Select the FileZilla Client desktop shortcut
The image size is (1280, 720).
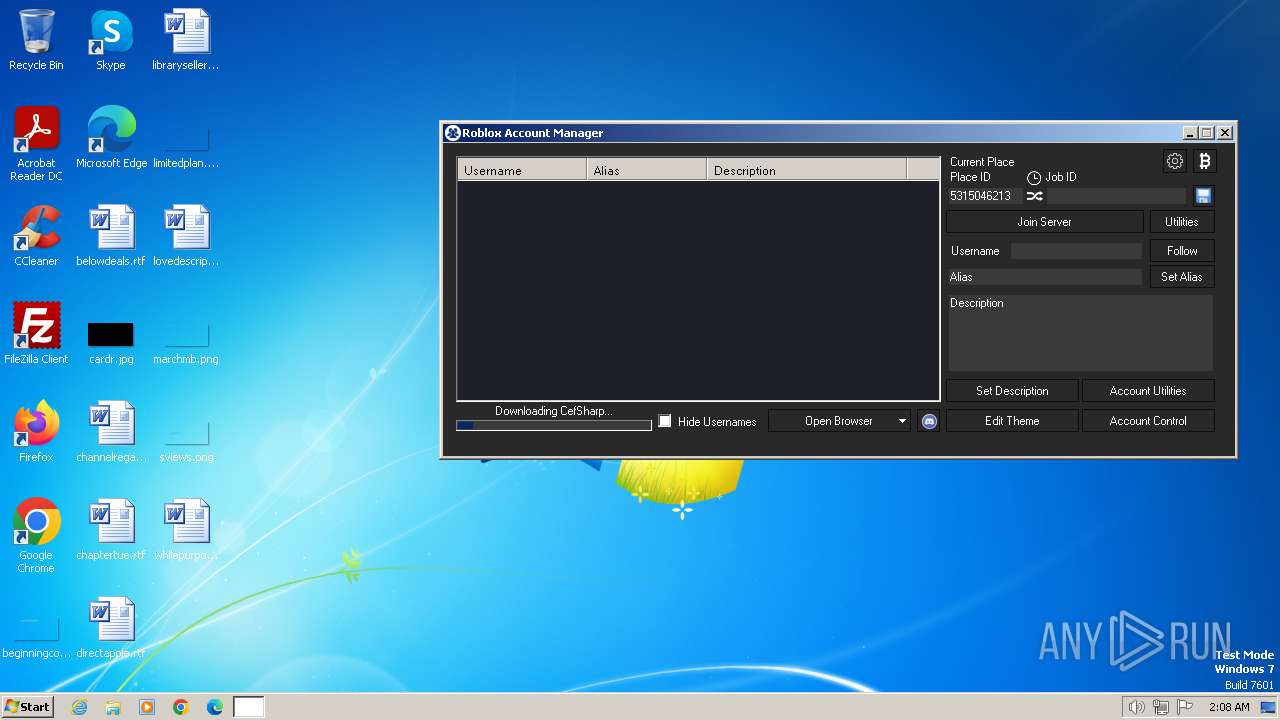(36, 334)
